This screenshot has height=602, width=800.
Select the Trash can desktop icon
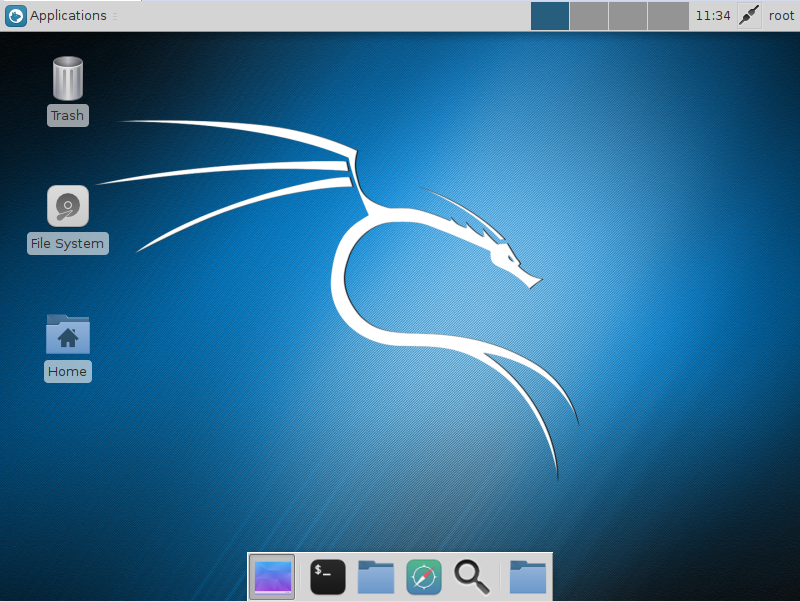pyautogui.click(x=68, y=78)
